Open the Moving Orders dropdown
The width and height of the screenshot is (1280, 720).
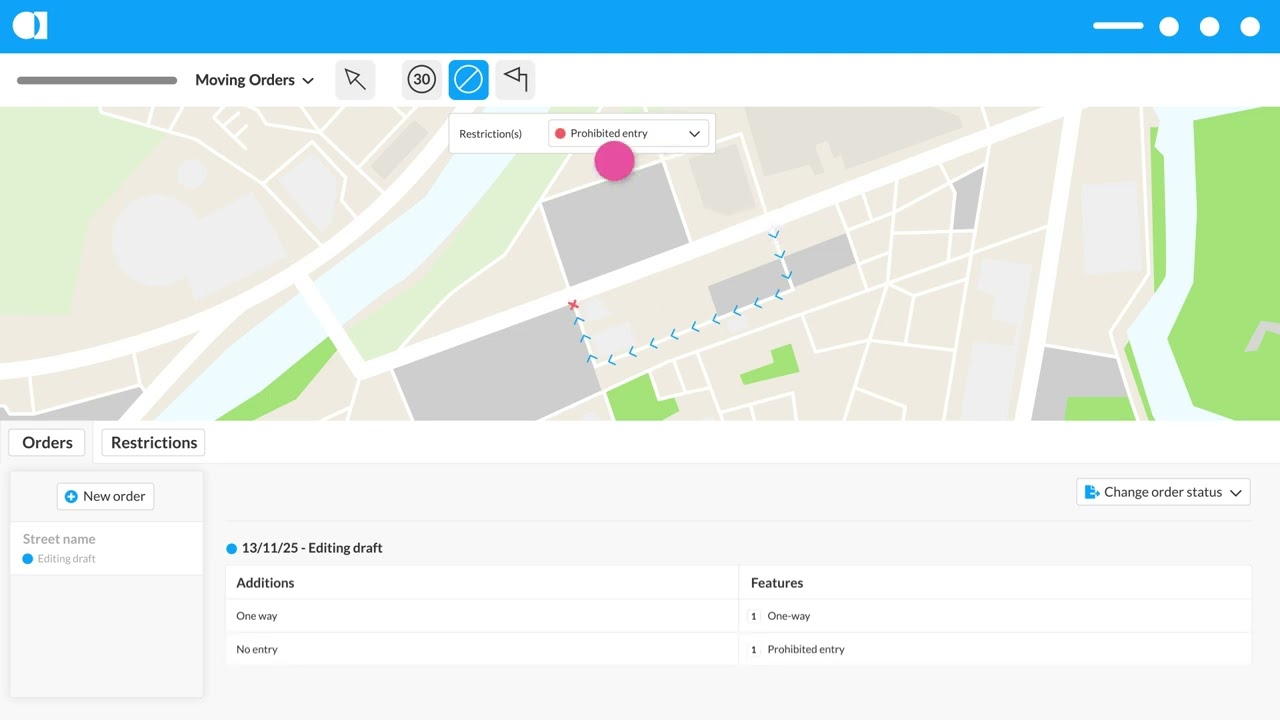click(x=254, y=80)
